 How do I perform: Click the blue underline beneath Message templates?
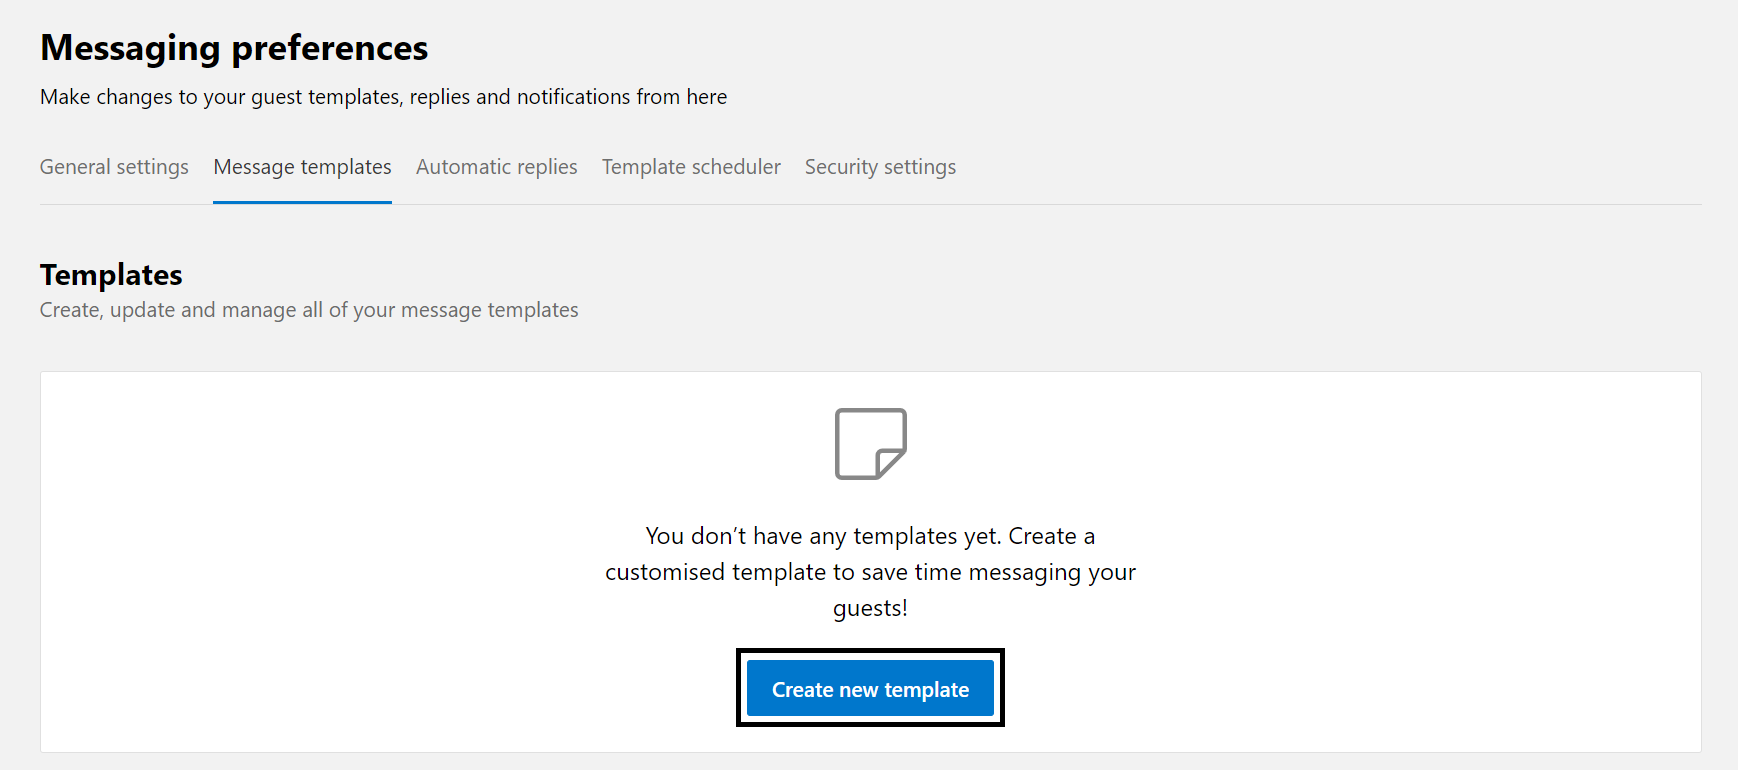pos(302,202)
